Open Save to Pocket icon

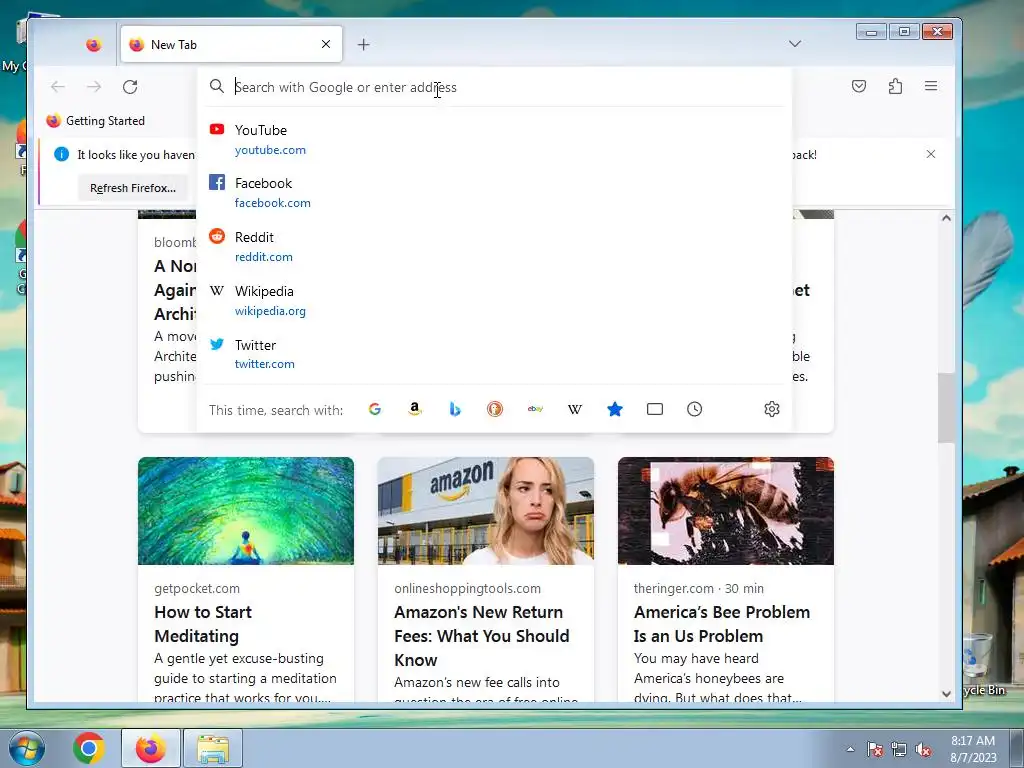(x=859, y=86)
